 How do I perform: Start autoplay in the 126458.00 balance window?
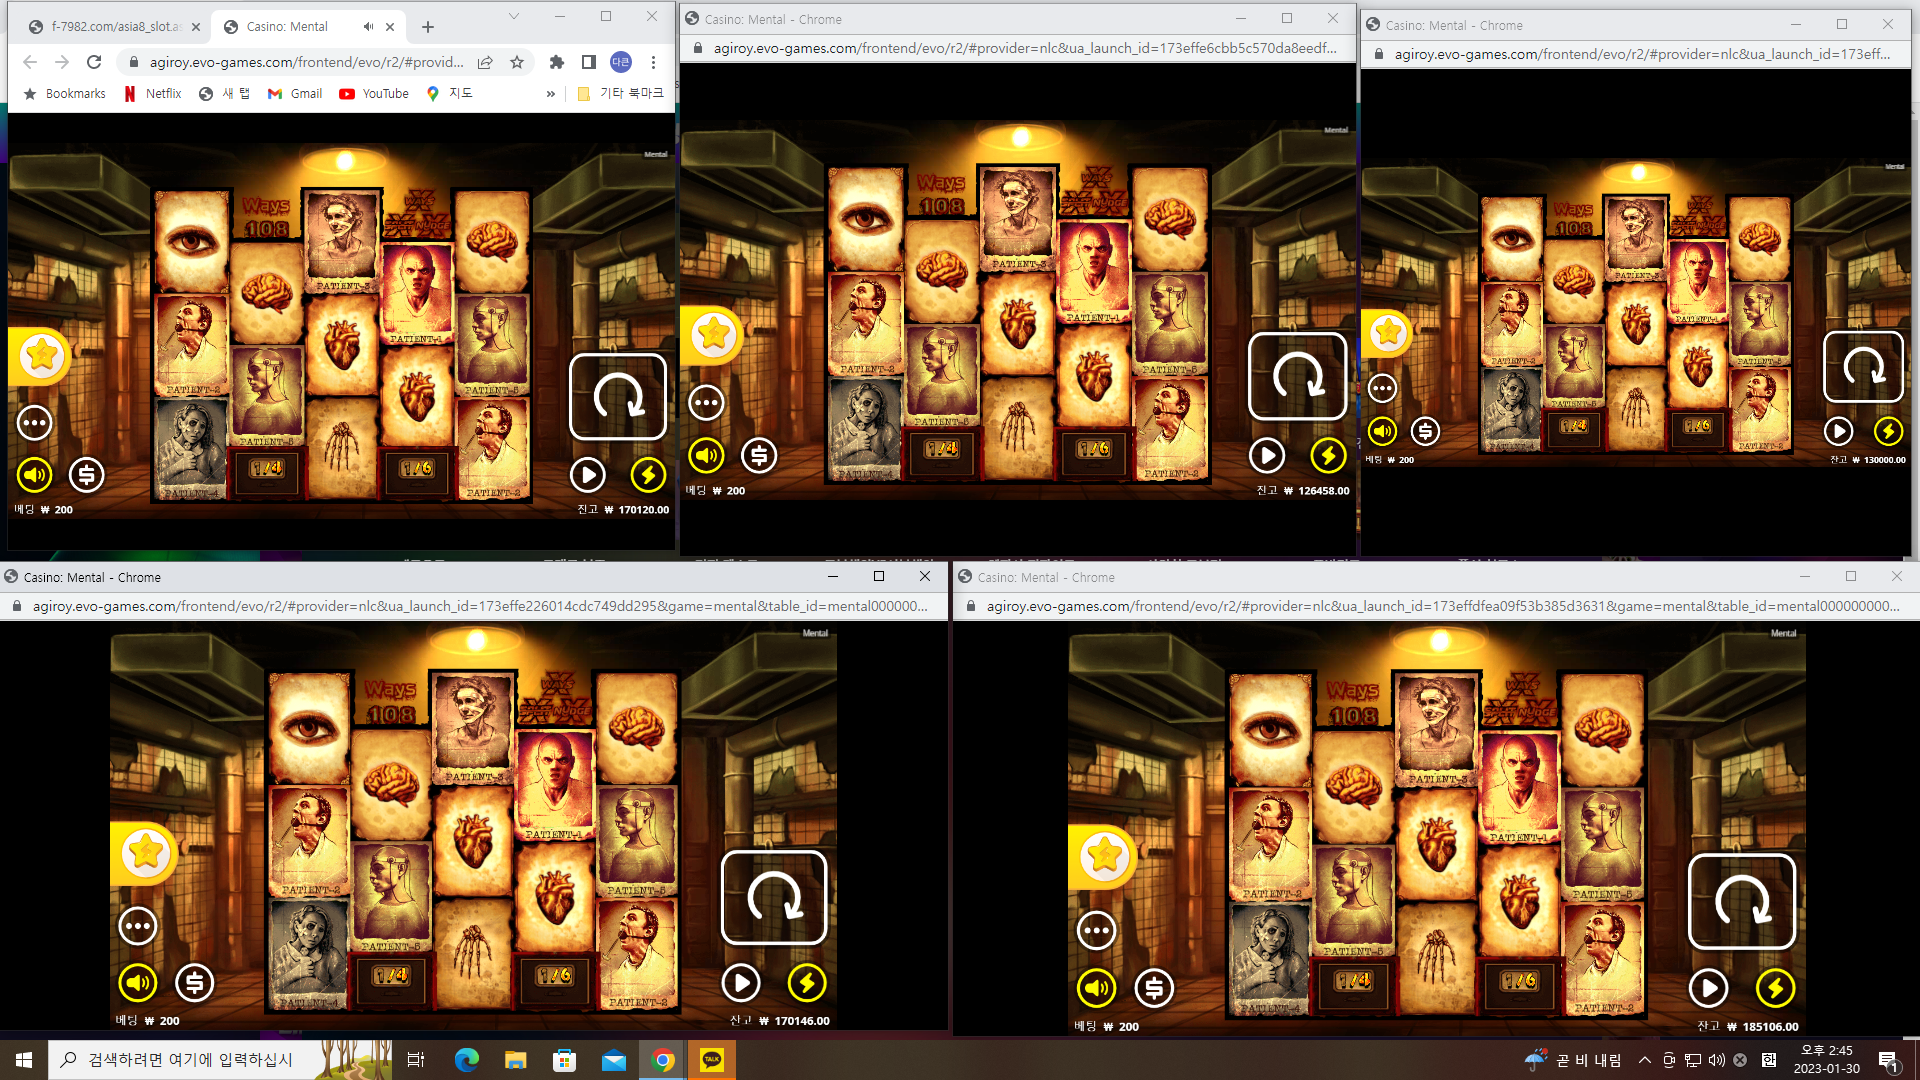[1267, 456]
